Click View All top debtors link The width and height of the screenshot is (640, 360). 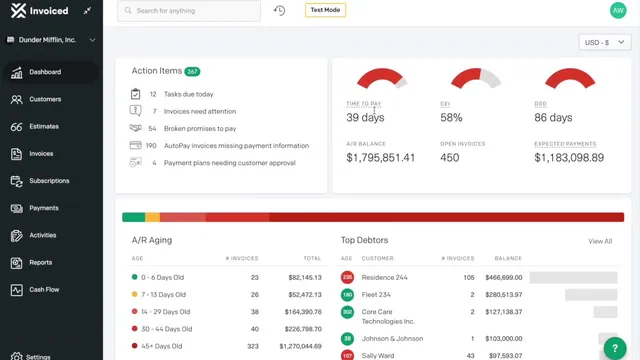600,241
